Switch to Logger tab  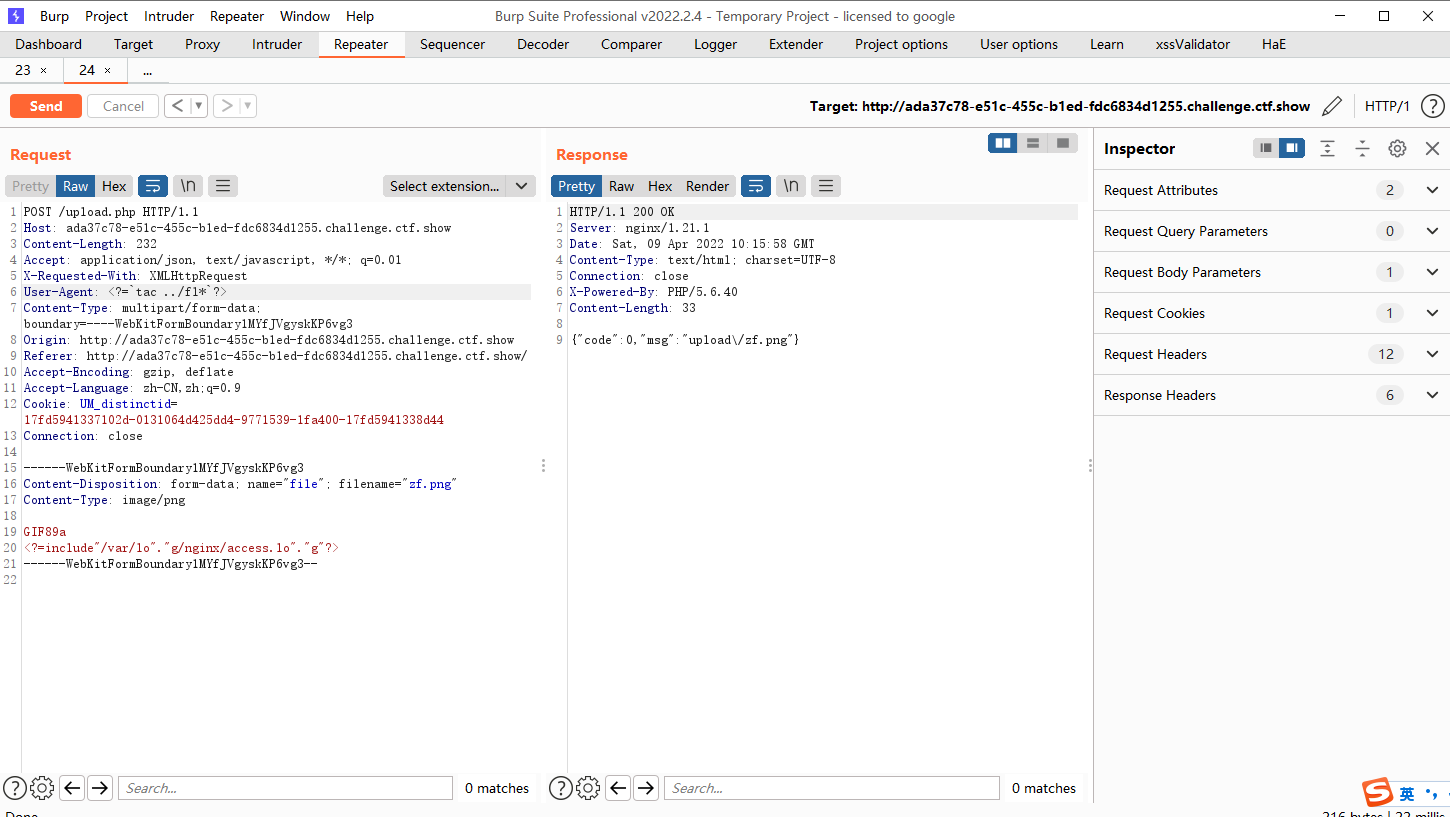(715, 44)
